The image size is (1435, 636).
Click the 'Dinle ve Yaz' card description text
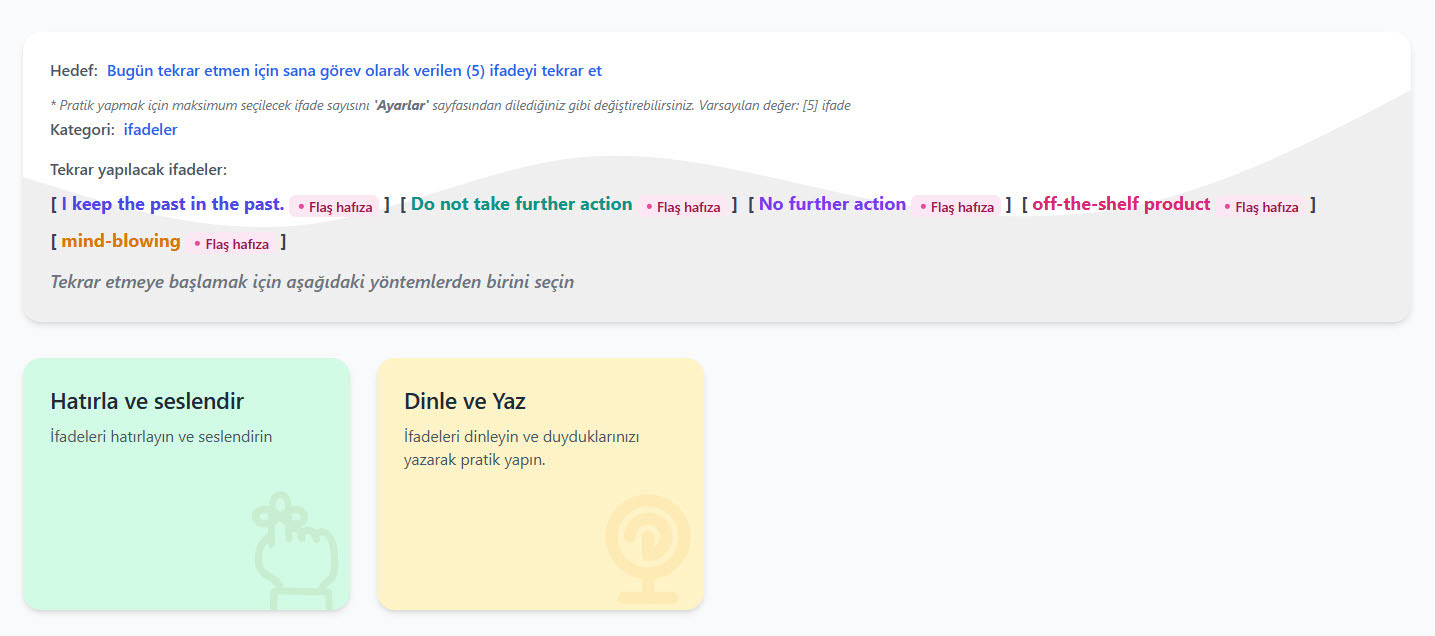coord(521,448)
